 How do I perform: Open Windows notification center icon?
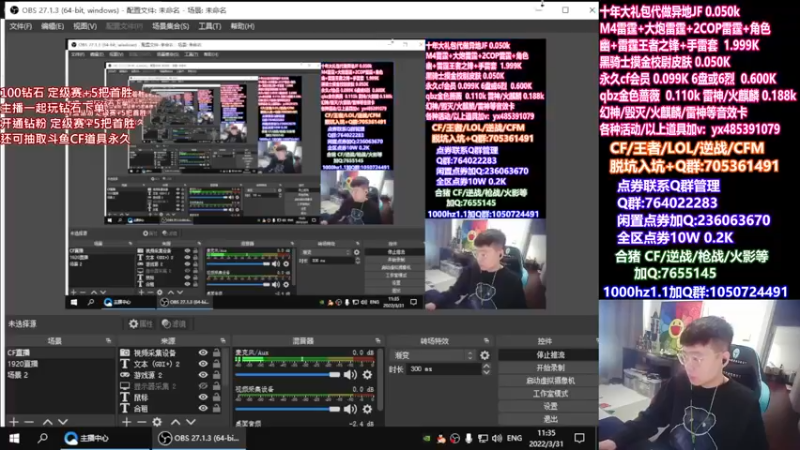point(580,438)
